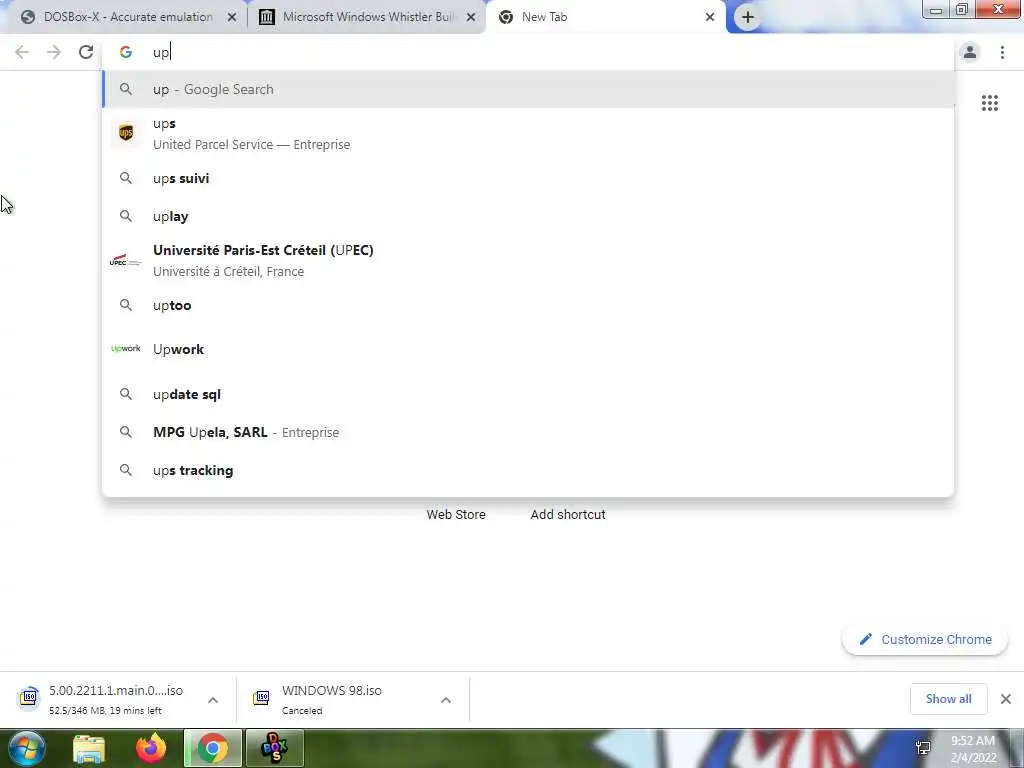Open the 5.00.2211.1.main iso download item
1024x768 pixels.
[101, 699]
